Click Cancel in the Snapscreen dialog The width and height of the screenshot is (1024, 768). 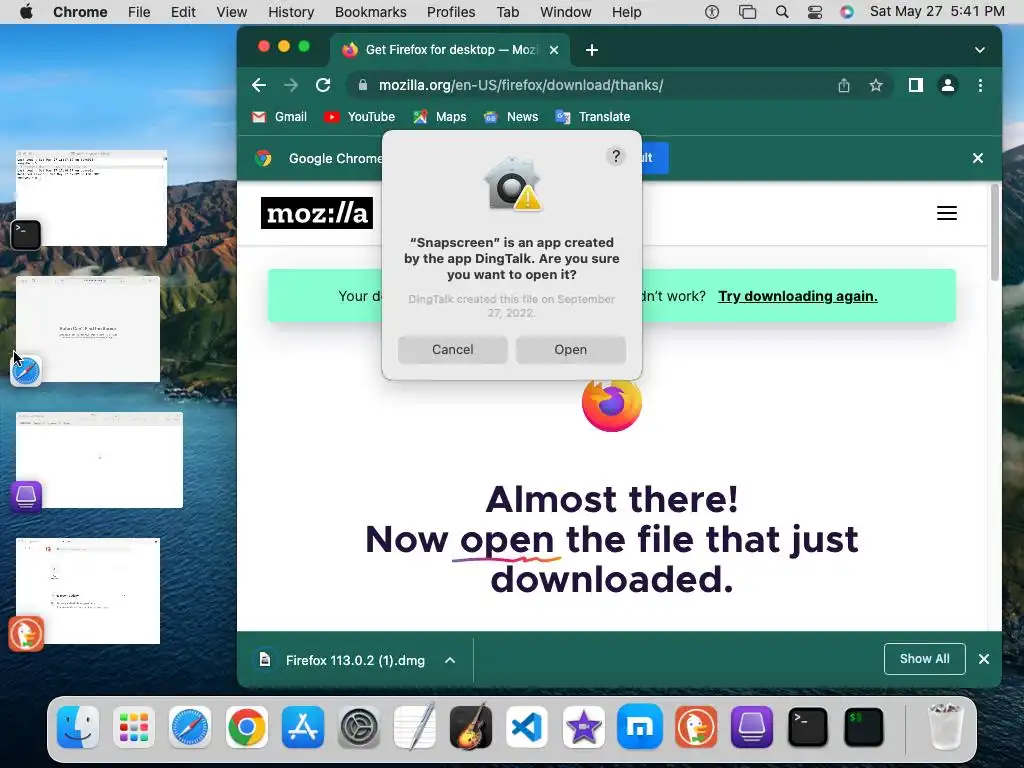coord(453,349)
